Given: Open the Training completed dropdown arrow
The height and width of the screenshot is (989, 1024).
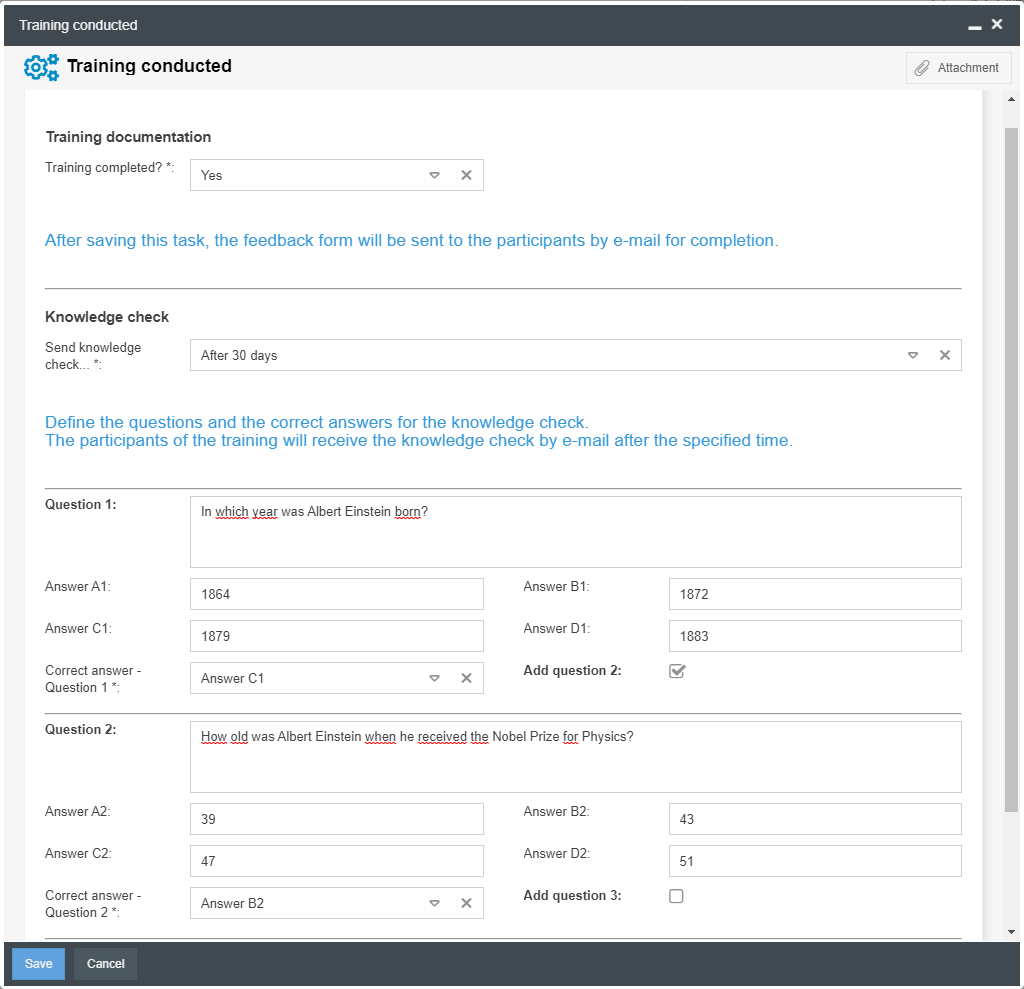Looking at the screenshot, I should [x=434, y=175].
